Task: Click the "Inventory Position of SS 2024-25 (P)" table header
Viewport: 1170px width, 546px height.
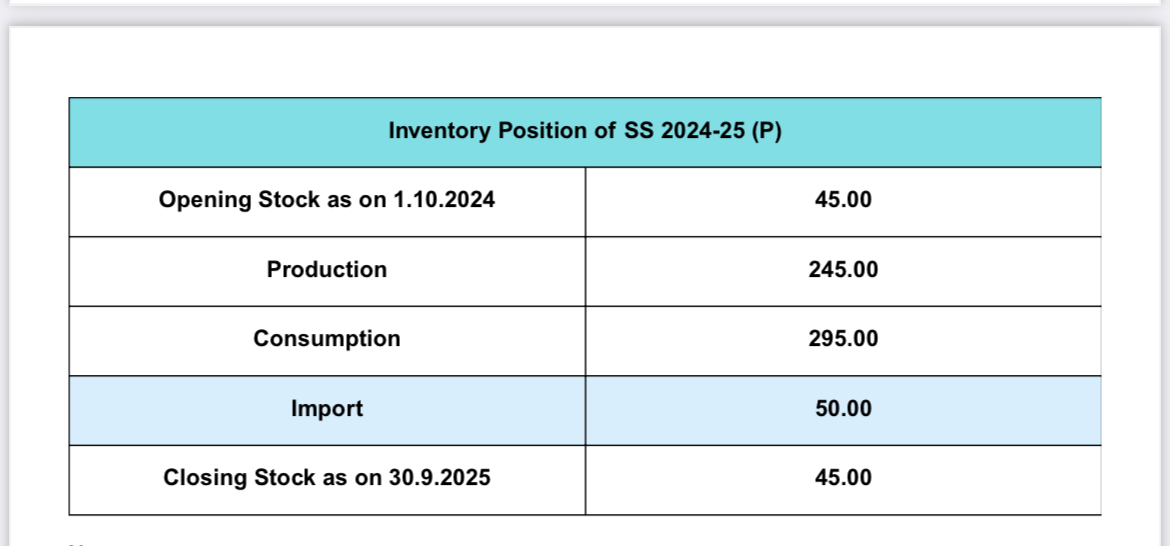Action: (x=584, y=132)
